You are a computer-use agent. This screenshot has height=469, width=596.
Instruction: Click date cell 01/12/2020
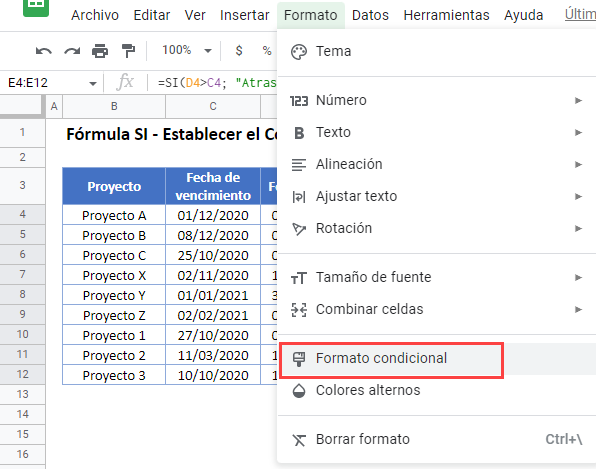pos(213,215)
